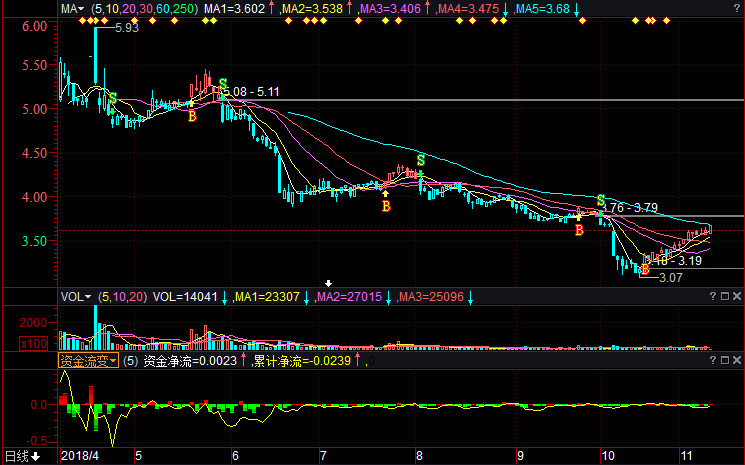Open the VOL indicator dropdown
This screenshot has width=745, height=465.
[x=75, y=297]
